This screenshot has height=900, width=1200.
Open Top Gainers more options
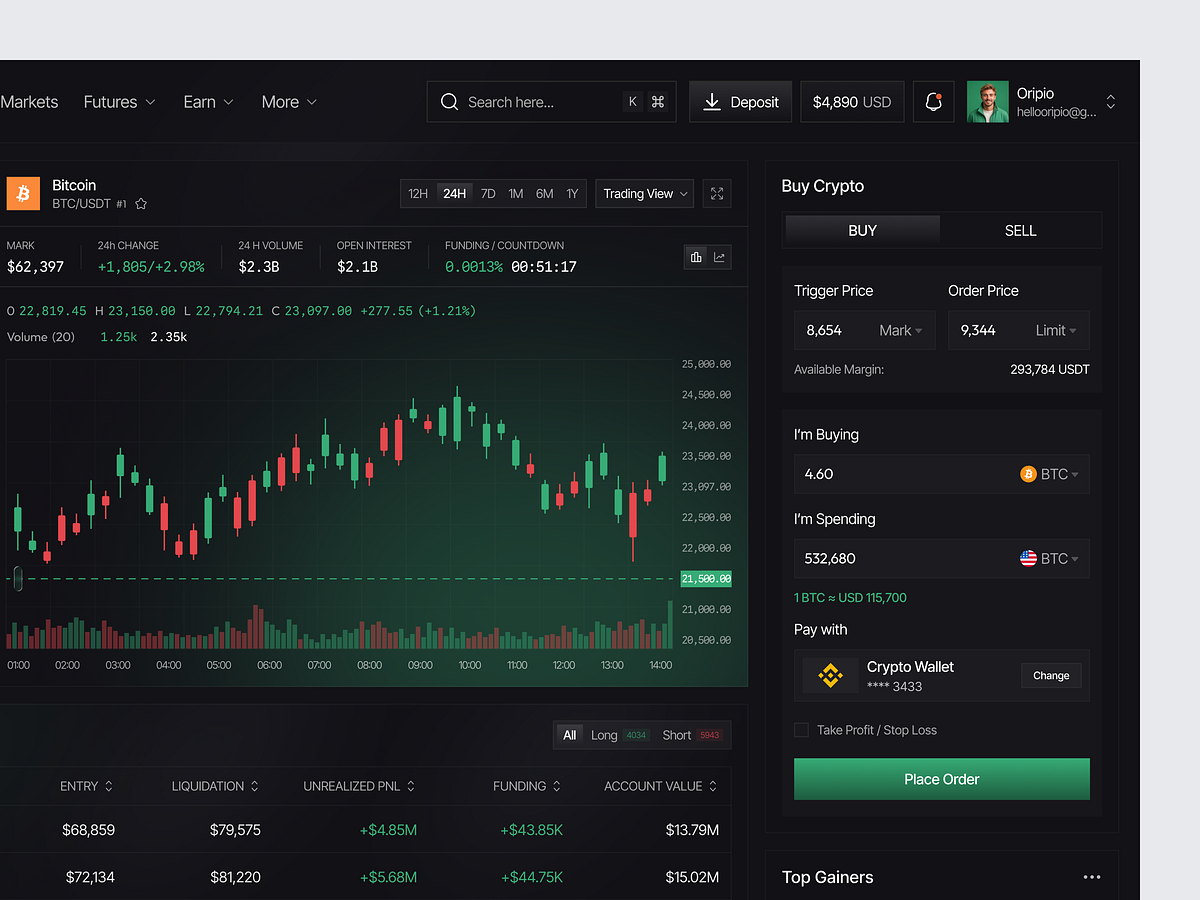[x=1092, y=877]
